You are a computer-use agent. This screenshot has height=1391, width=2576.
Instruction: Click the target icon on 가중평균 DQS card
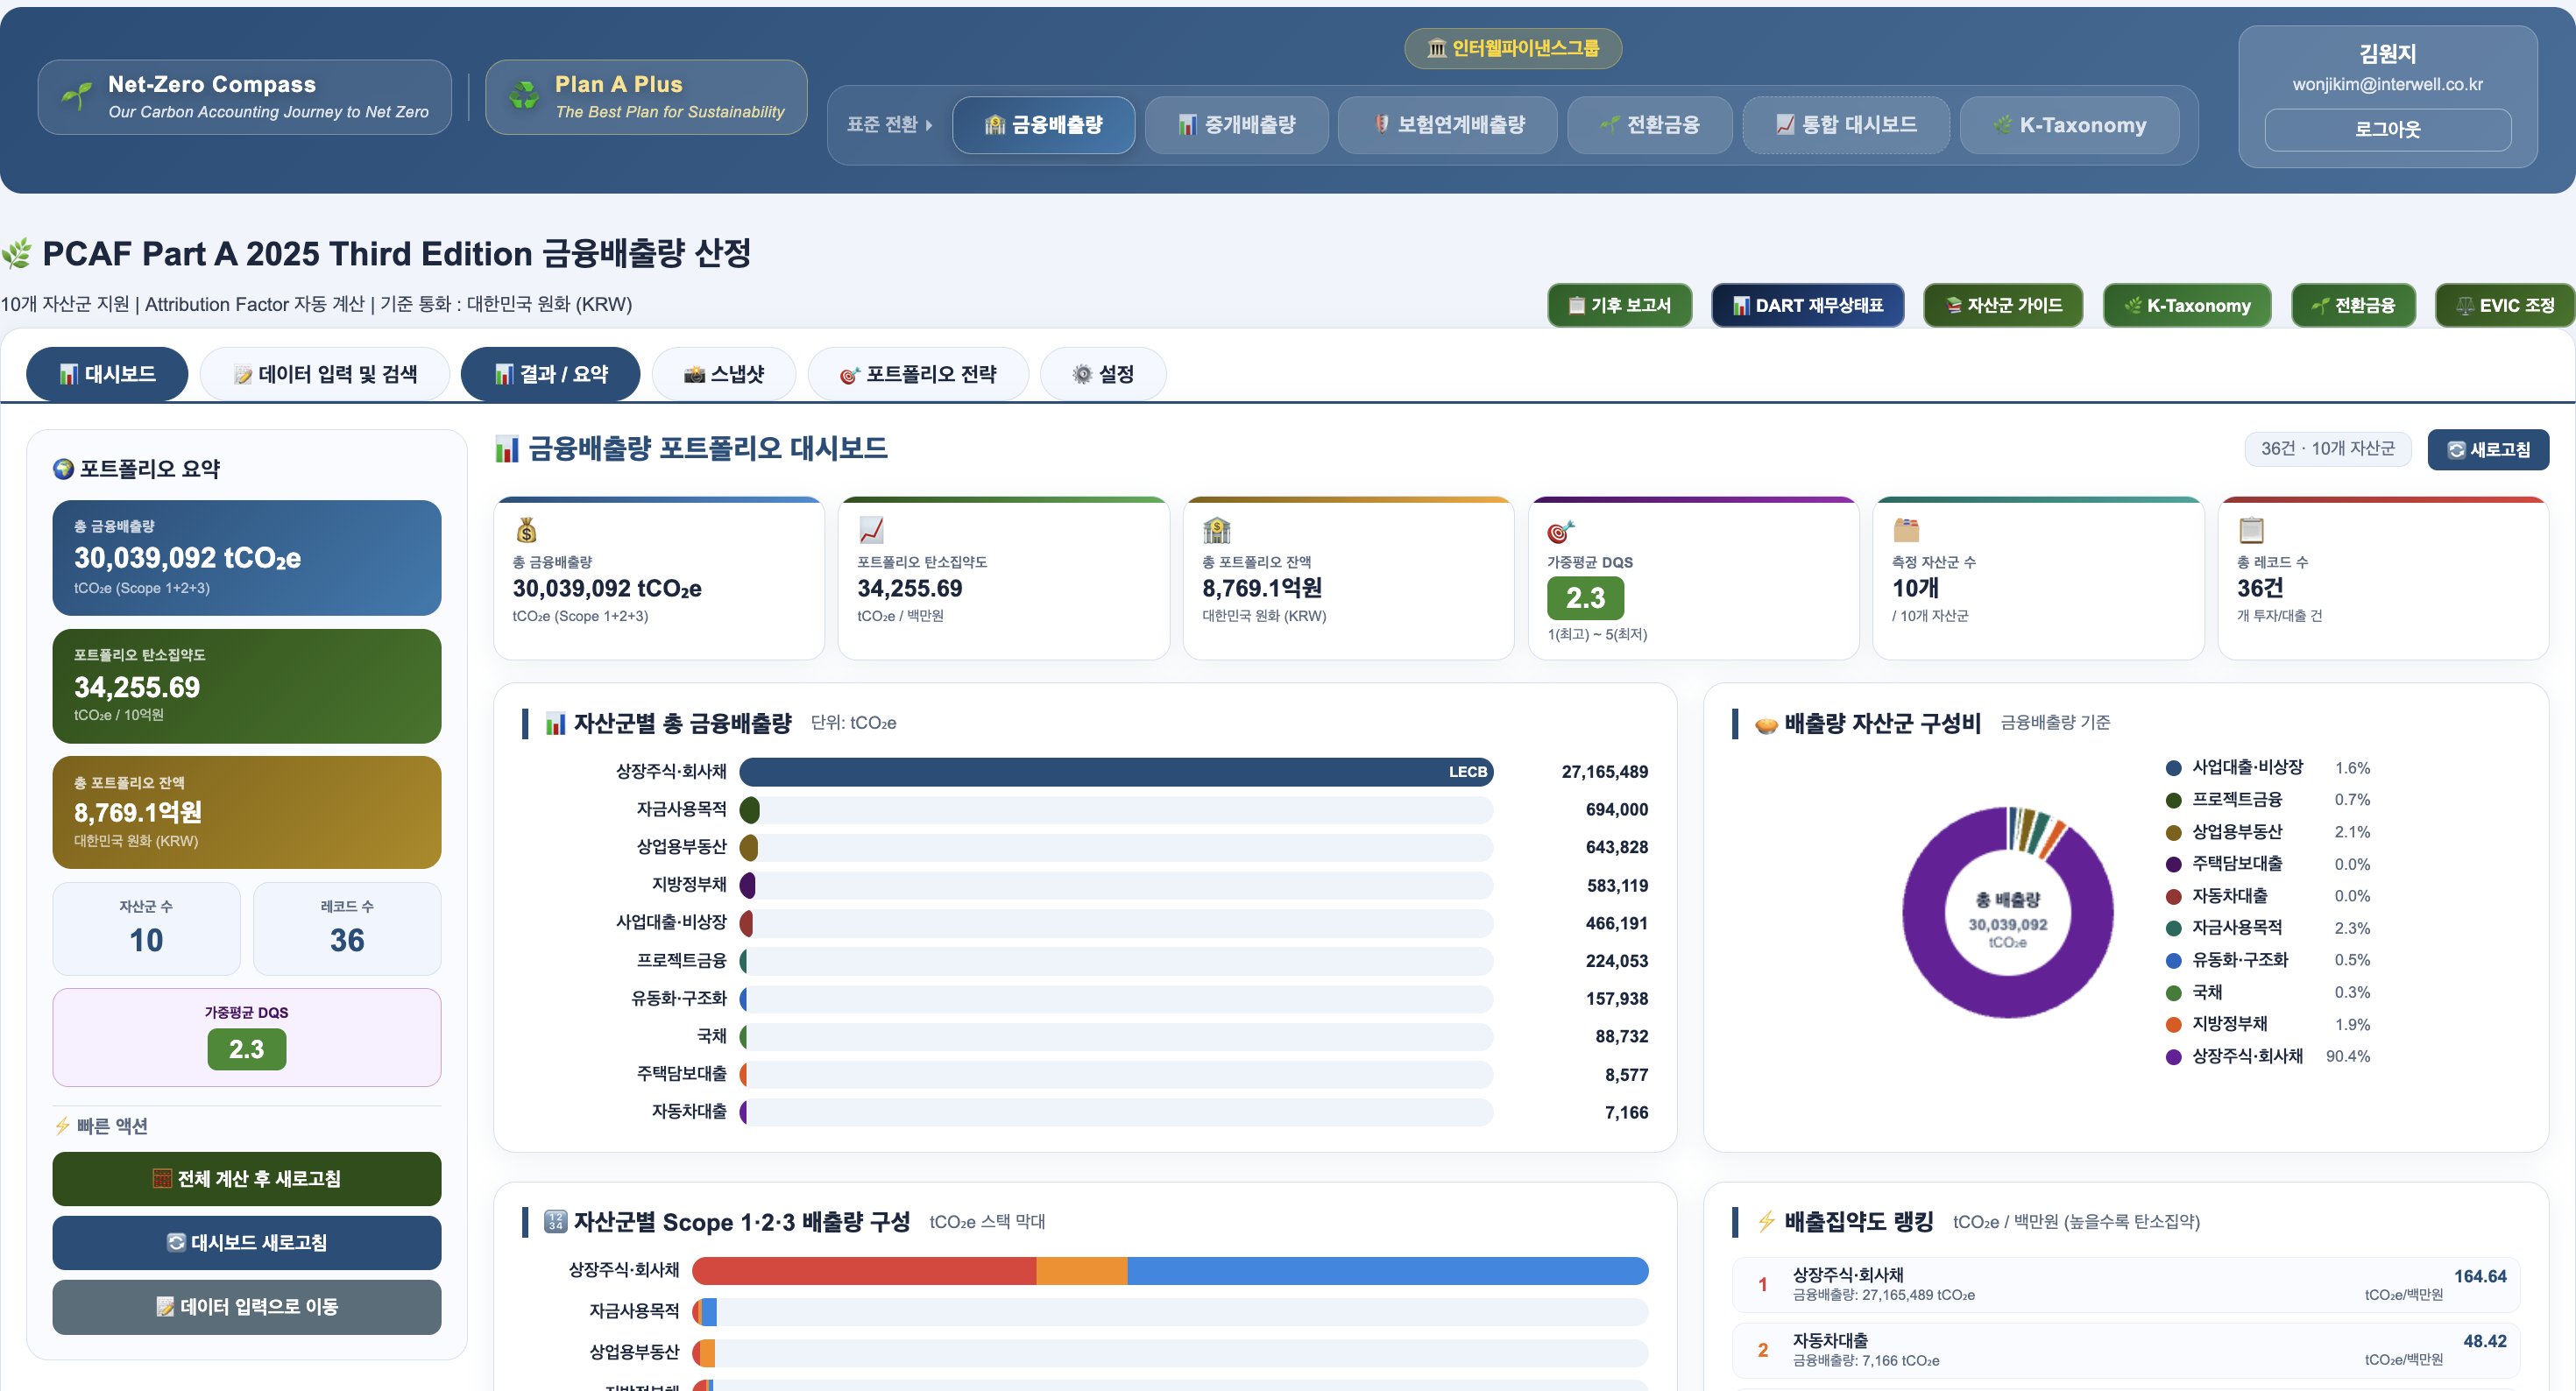[x=1561, y=531]
